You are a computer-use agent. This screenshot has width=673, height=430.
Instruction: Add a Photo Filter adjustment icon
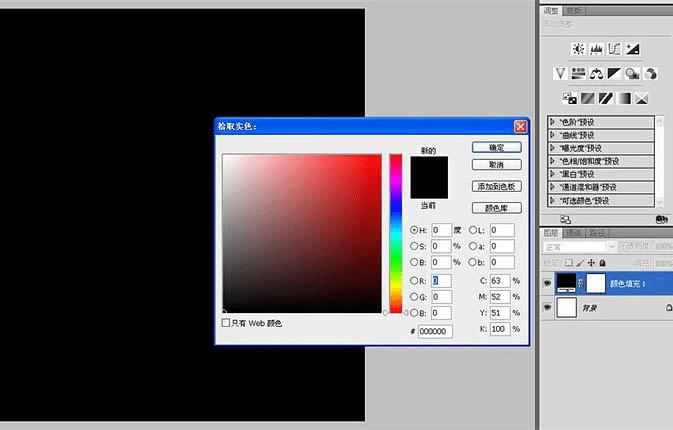(632, 73)
